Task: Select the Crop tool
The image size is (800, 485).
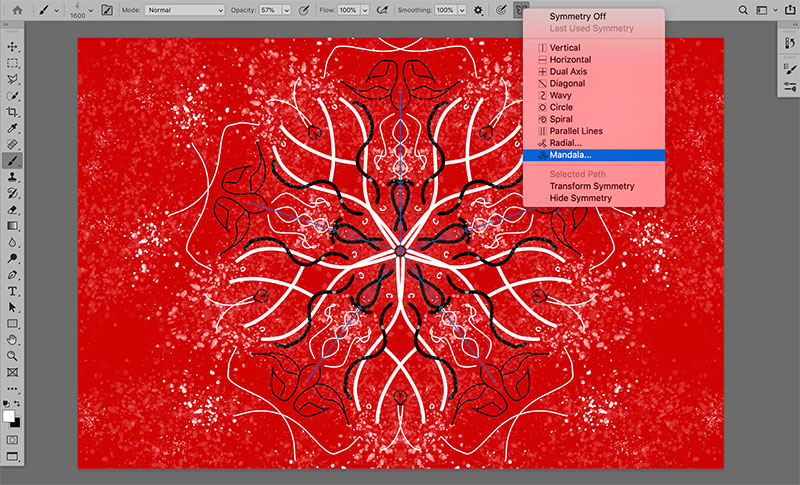Action: pyautogui.click(x=12, y=112)
